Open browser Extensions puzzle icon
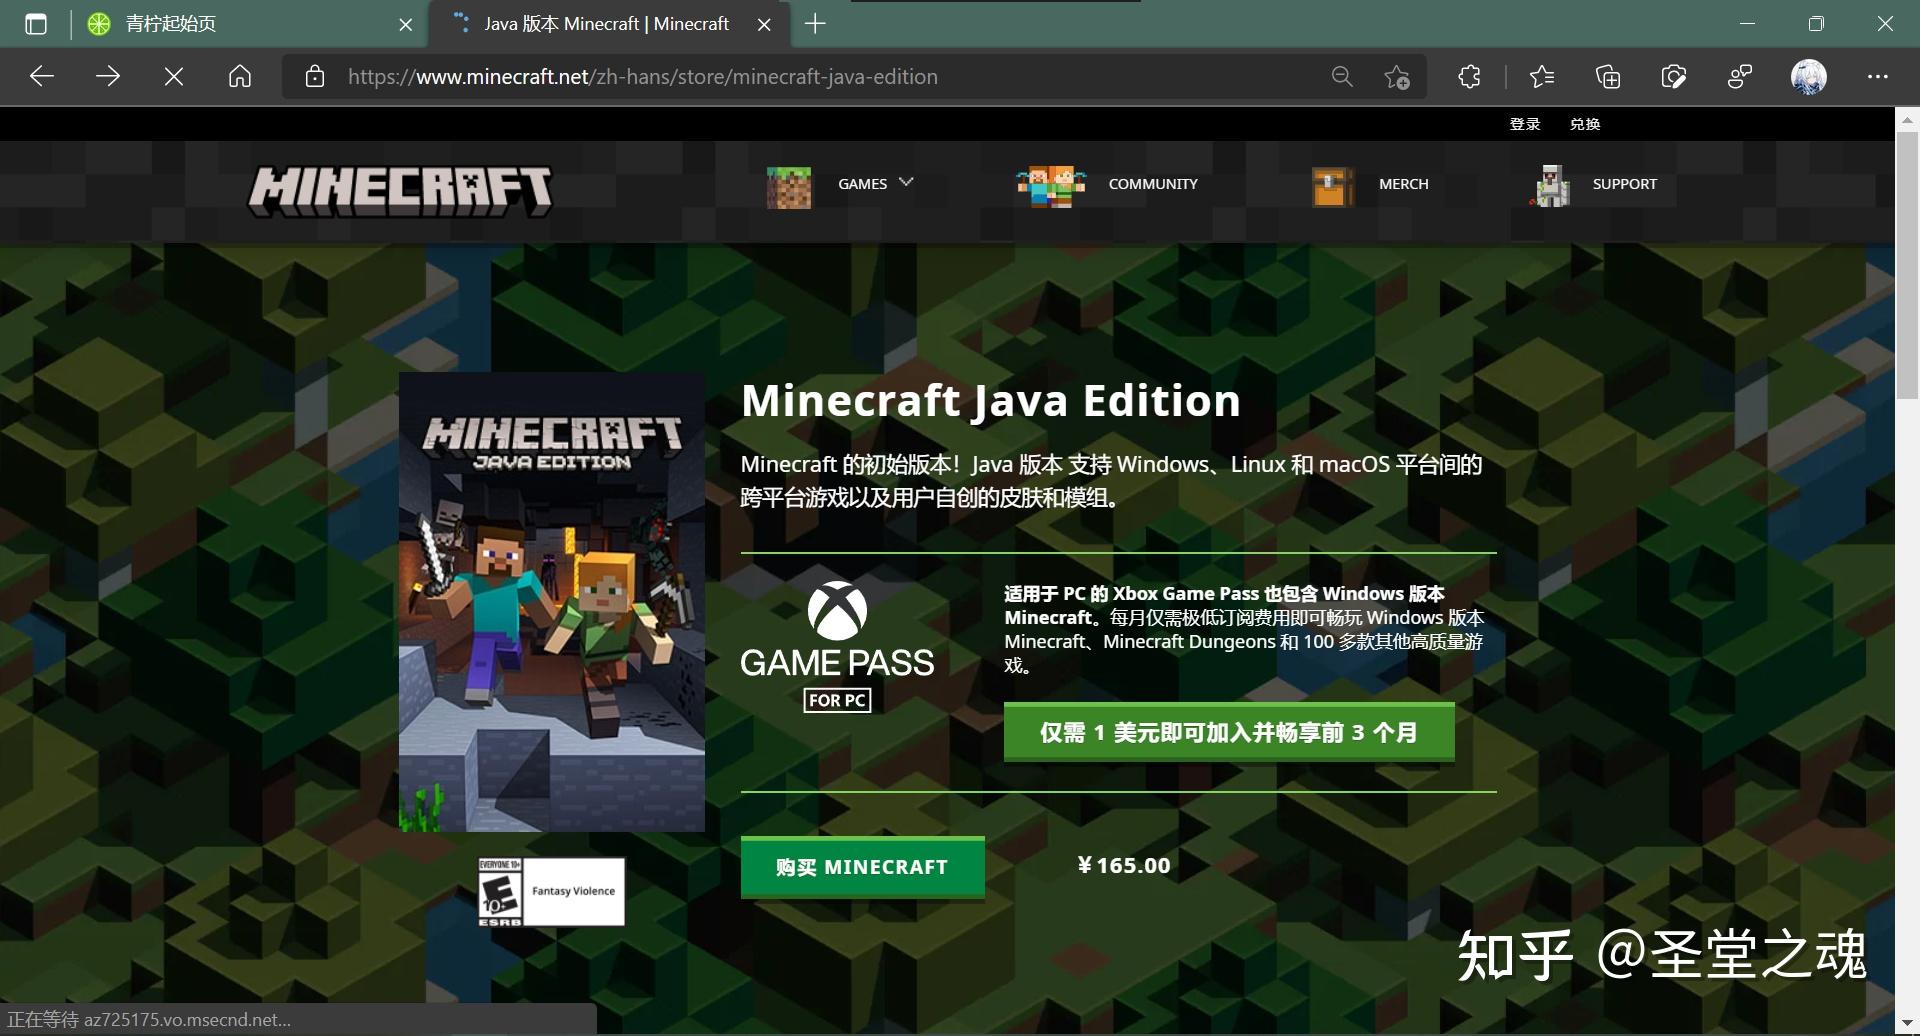 pyautogui.click(x=1467, y=76)
